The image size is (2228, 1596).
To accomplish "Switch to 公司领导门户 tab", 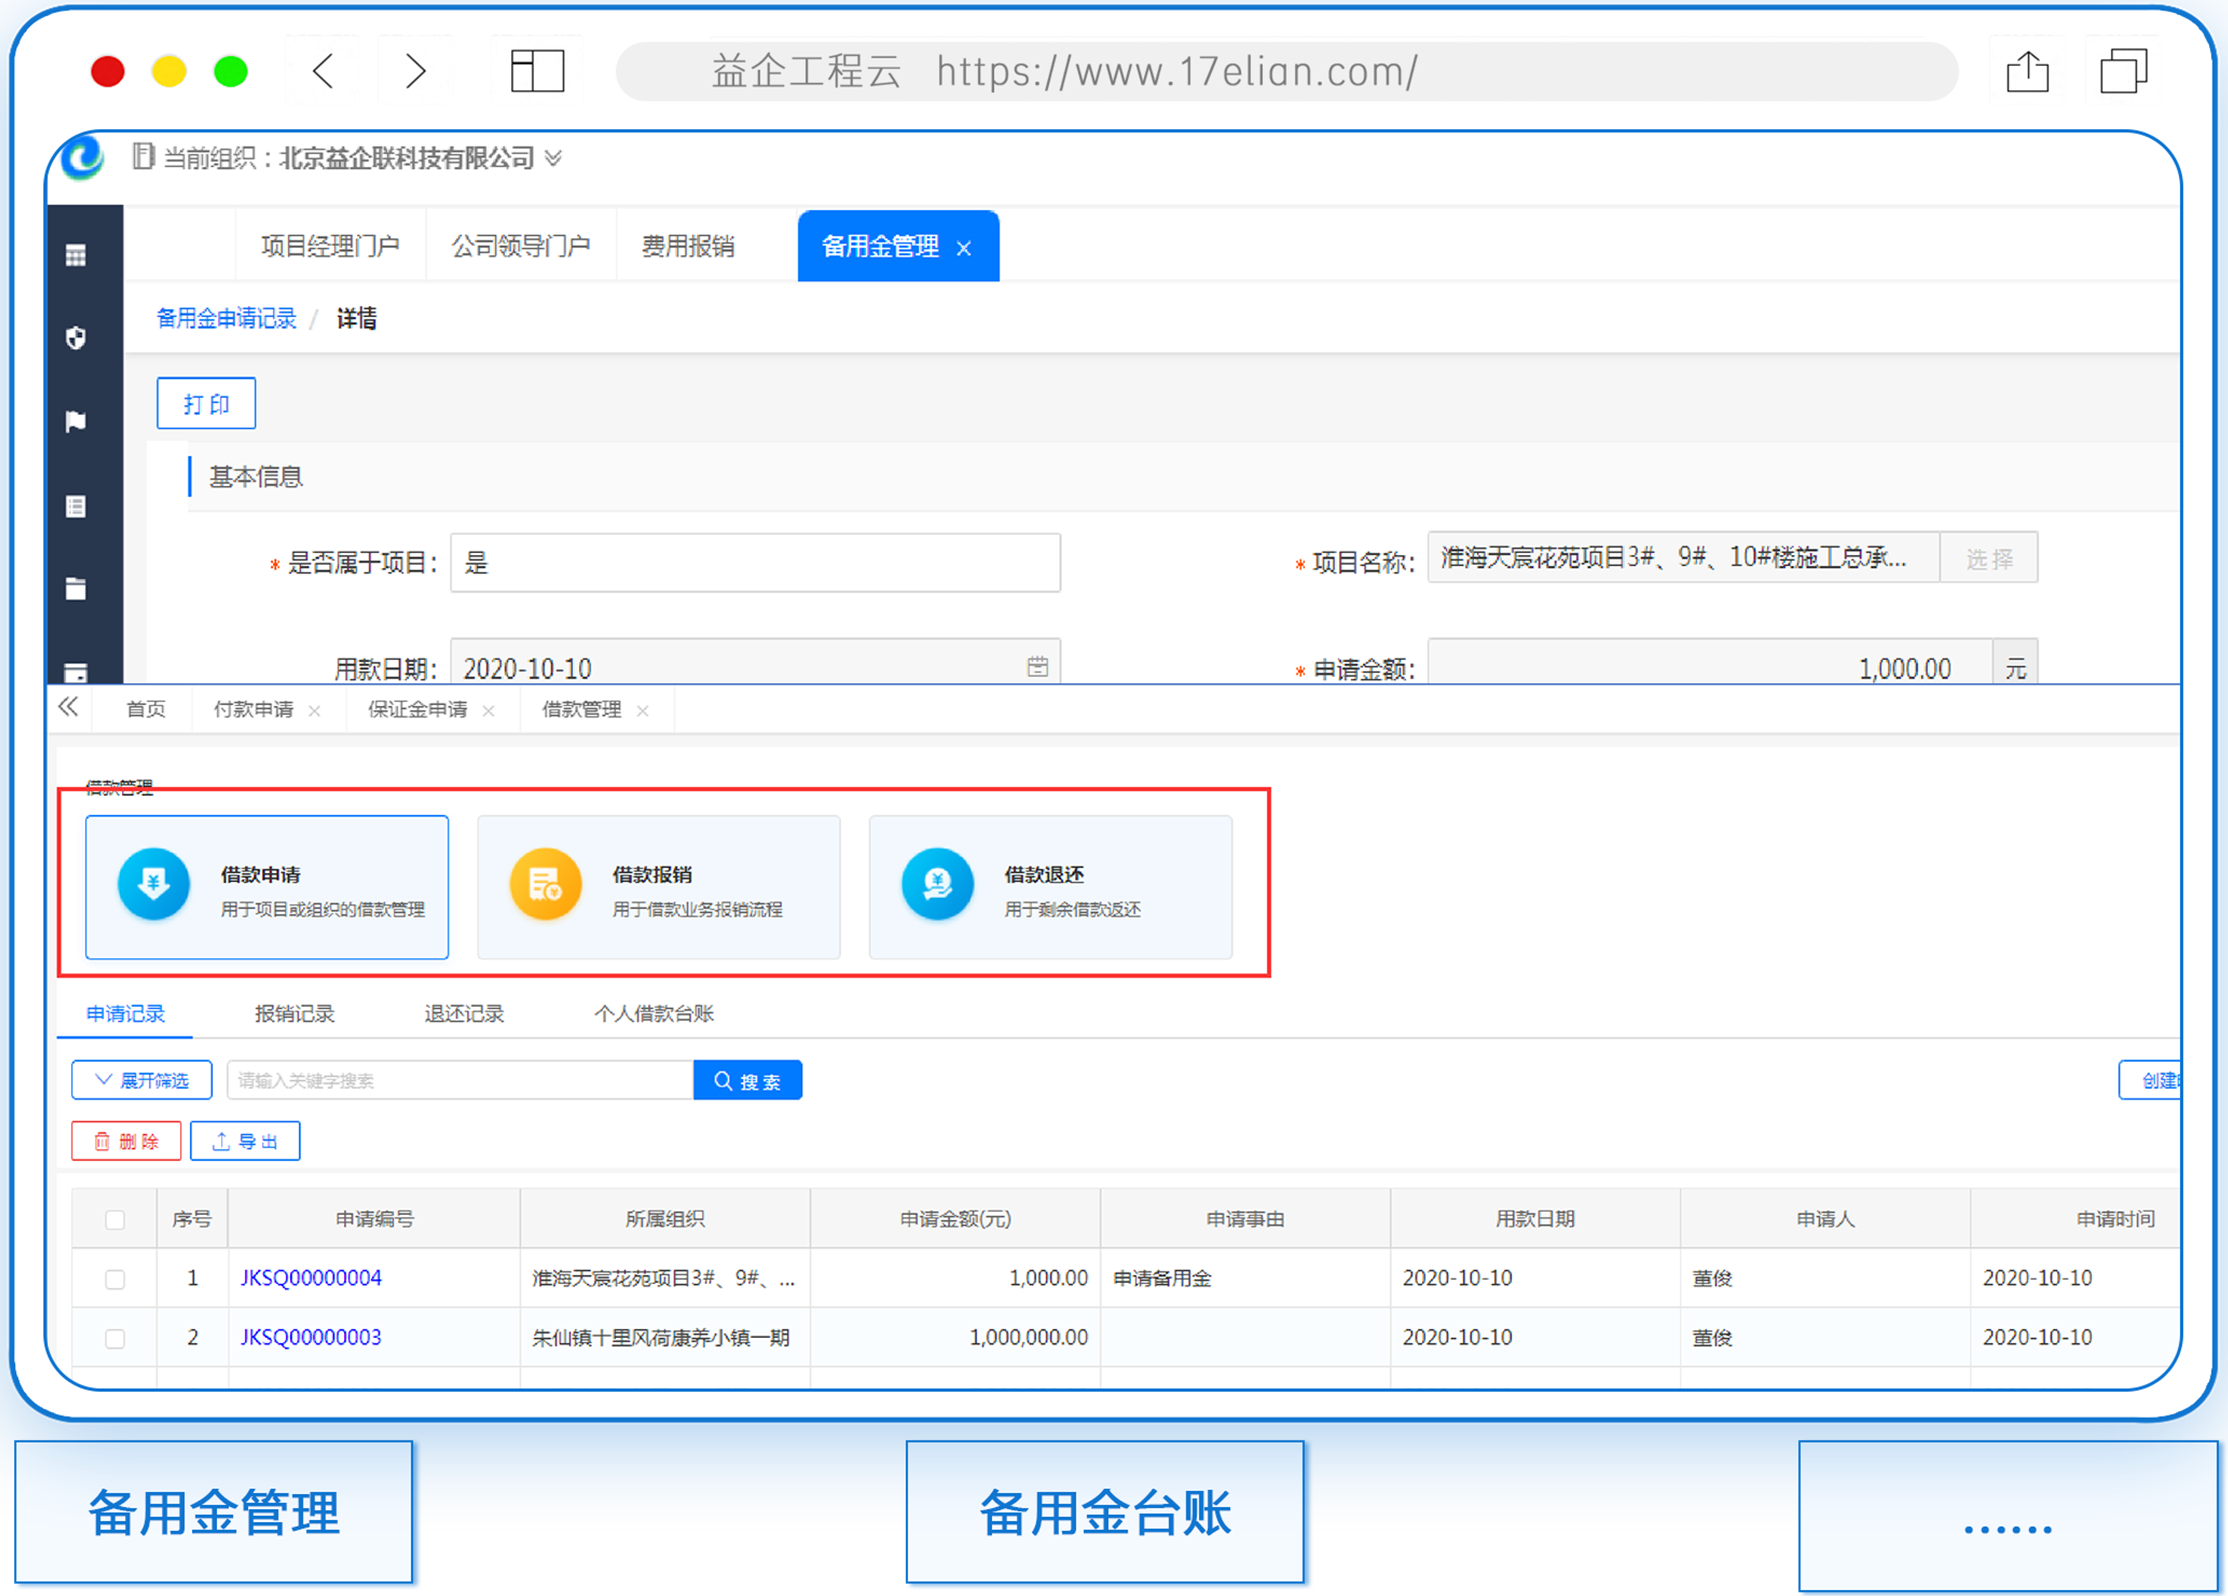I will [520, 246].
